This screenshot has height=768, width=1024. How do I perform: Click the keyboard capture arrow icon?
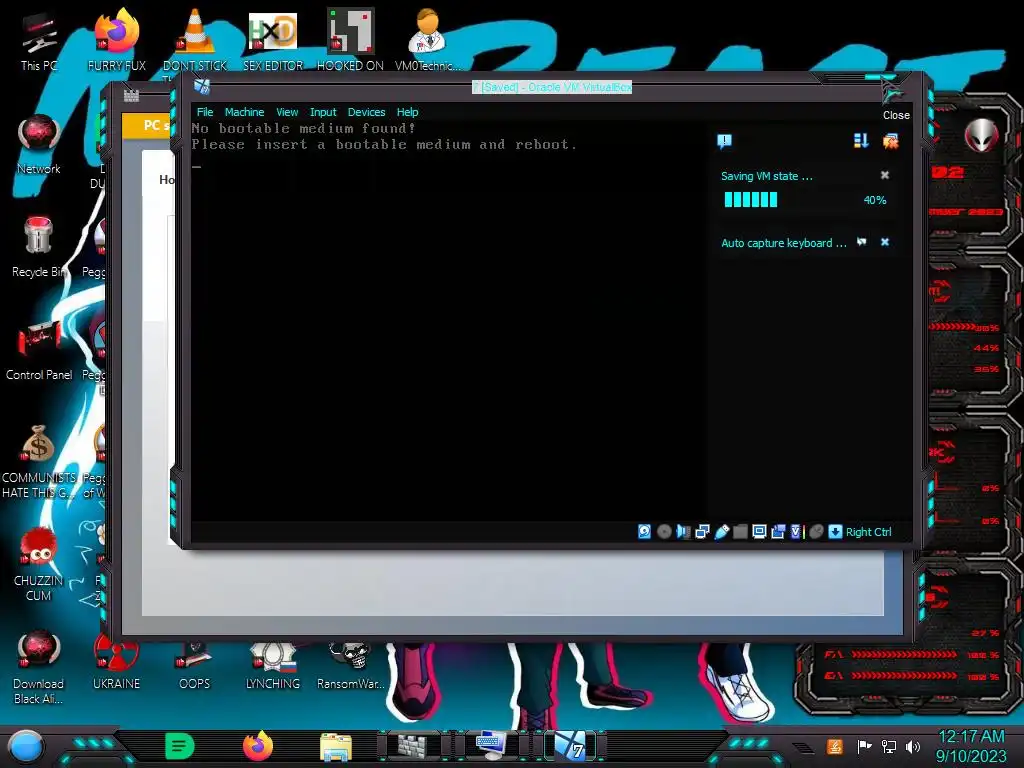pos(835,532)
